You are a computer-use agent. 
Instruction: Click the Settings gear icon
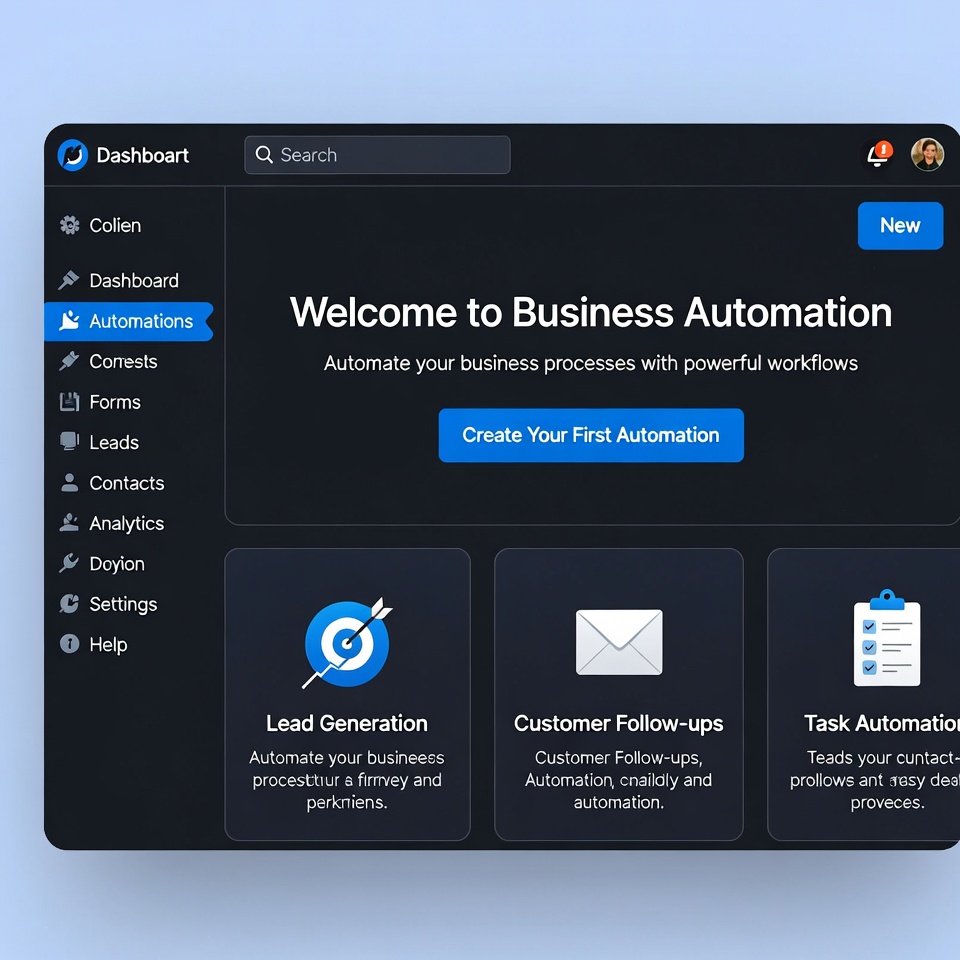(69, 604)
